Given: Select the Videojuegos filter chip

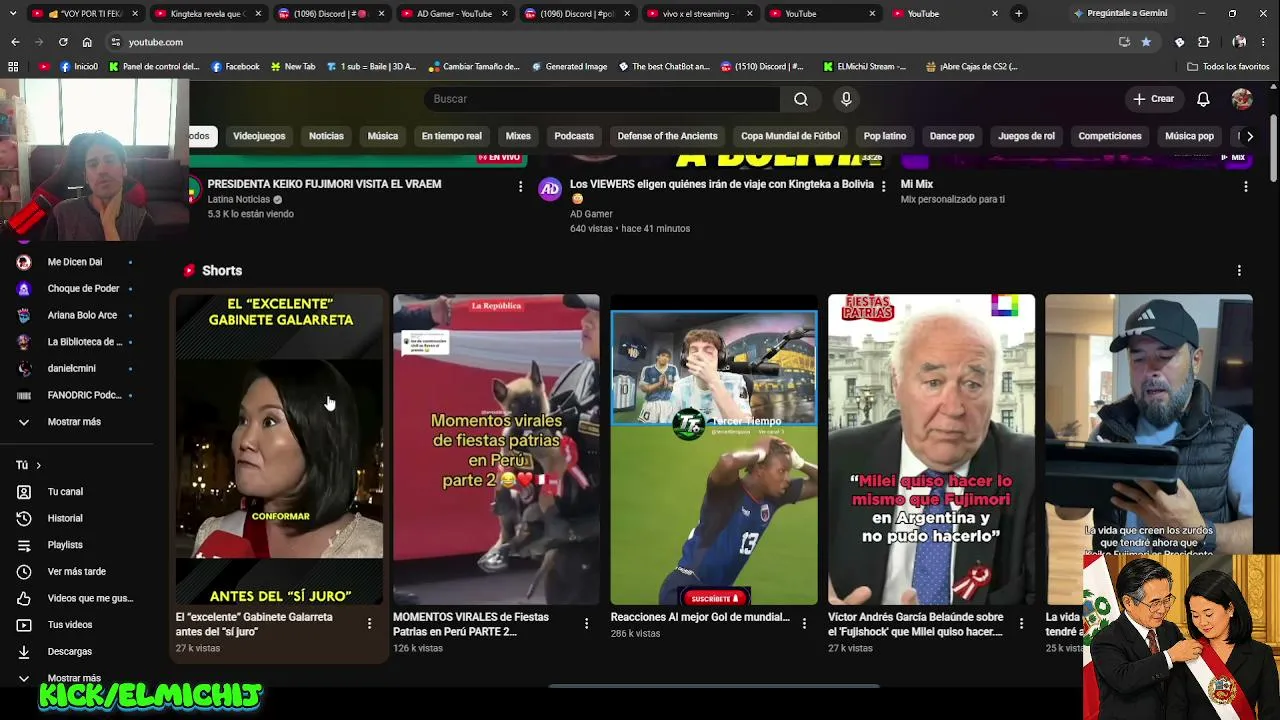Looking at the screenshot, I should [259, 136].
